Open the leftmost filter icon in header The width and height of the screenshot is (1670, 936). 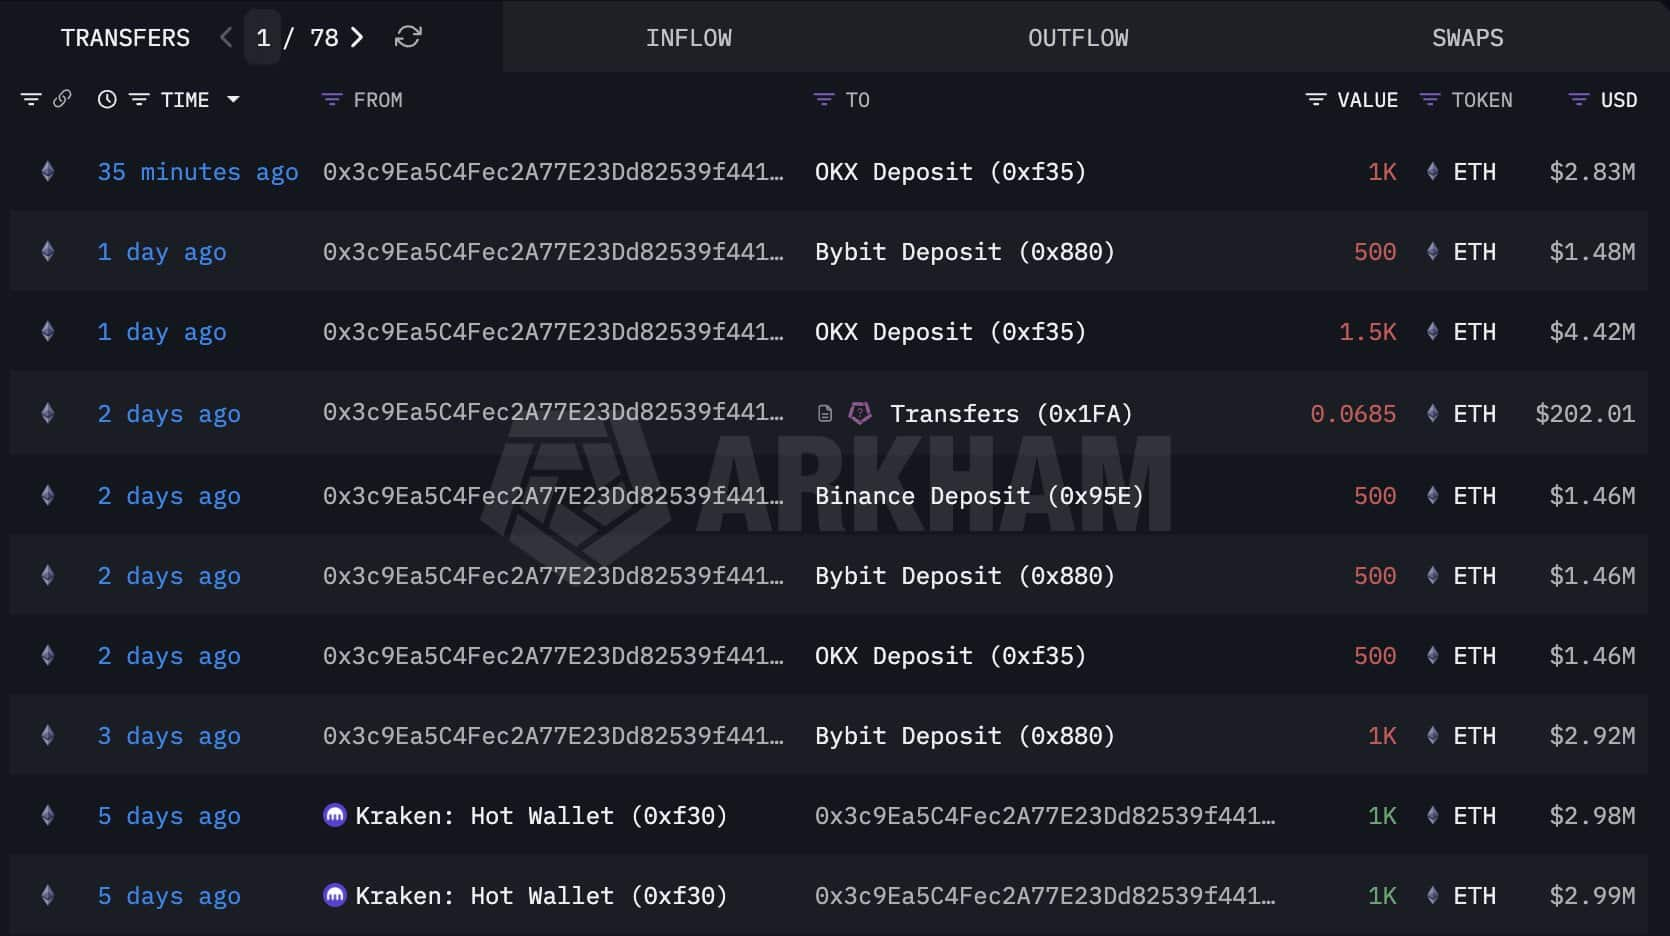pos(31,99)
